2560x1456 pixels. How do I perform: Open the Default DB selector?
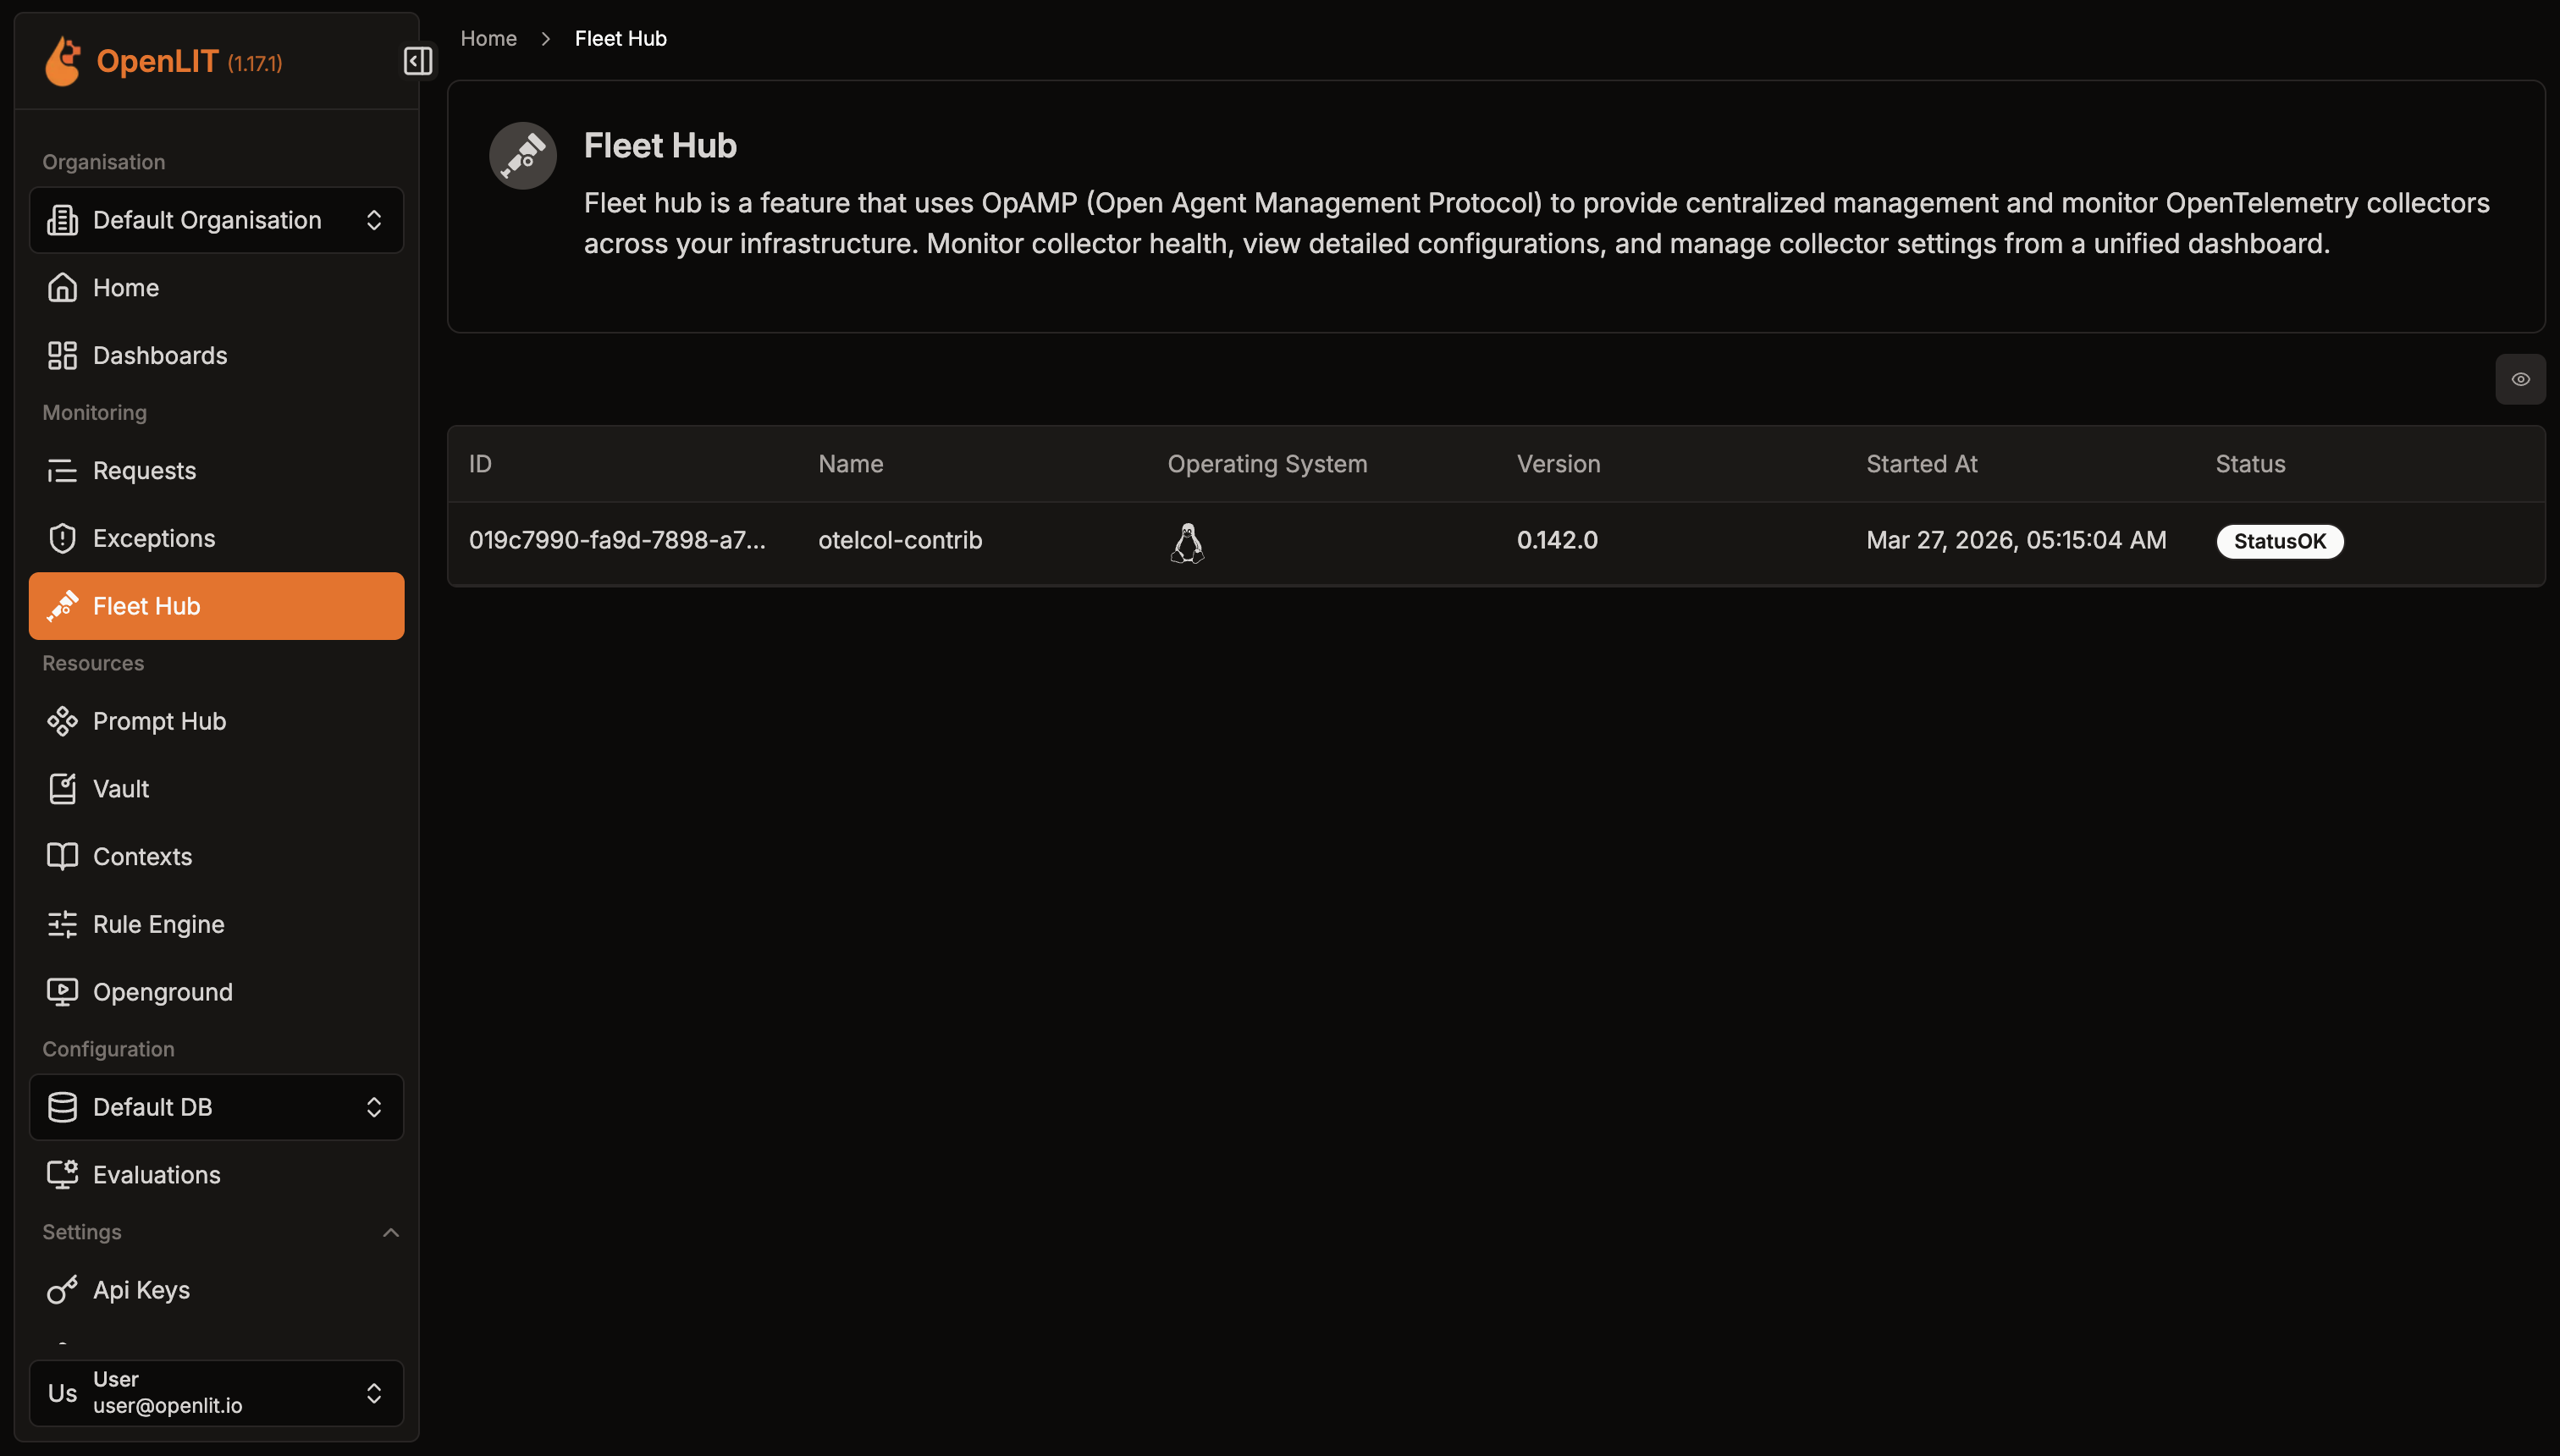pyautogui.click(x=216, y=1107)
